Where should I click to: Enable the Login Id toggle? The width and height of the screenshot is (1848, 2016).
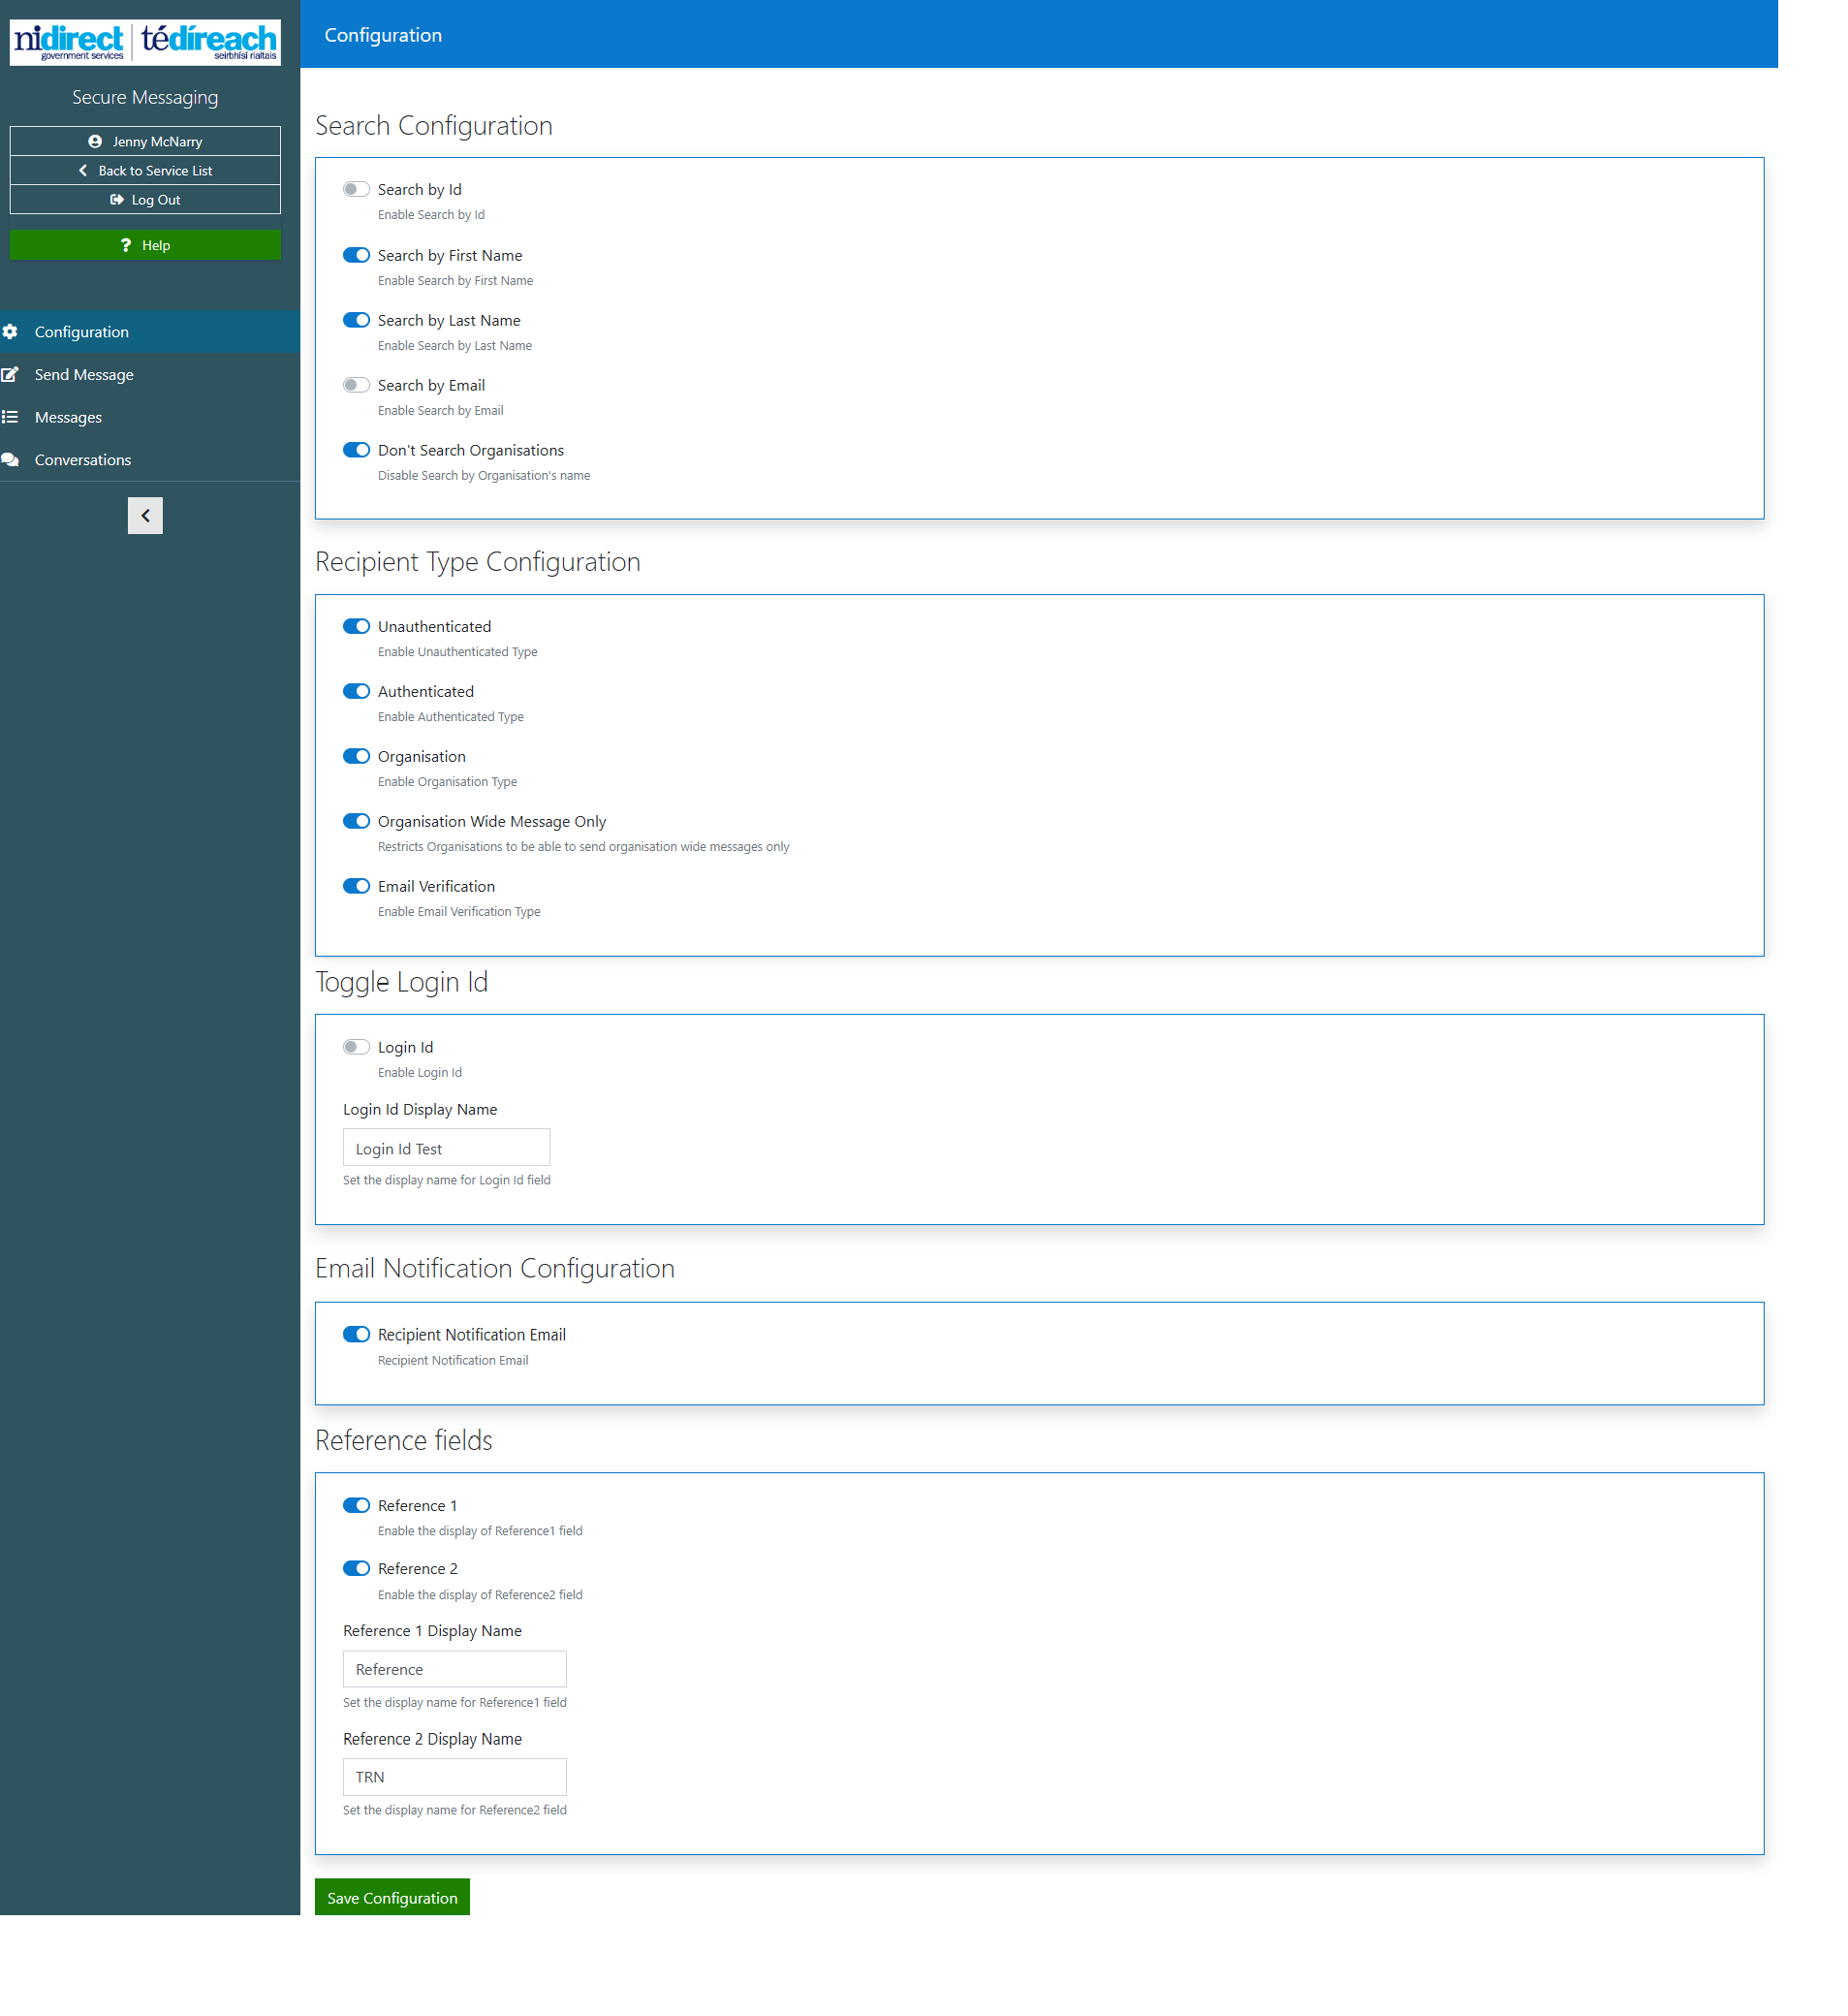point(356,1047)
